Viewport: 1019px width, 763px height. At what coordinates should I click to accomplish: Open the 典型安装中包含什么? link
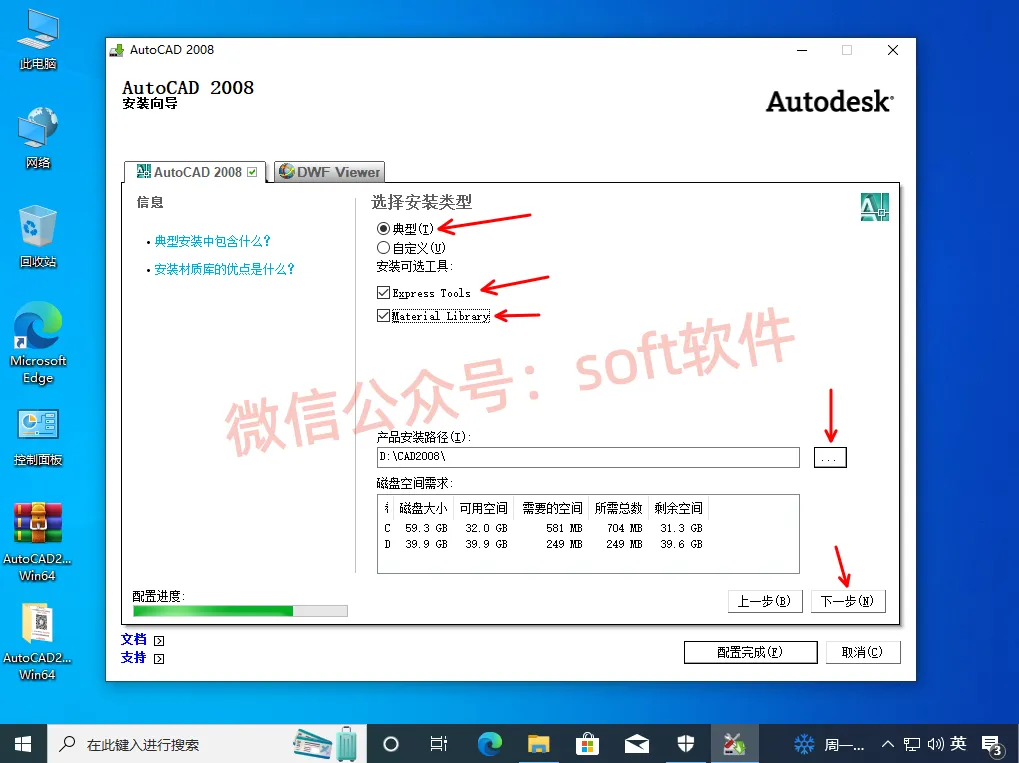click(x=213, y=241)
